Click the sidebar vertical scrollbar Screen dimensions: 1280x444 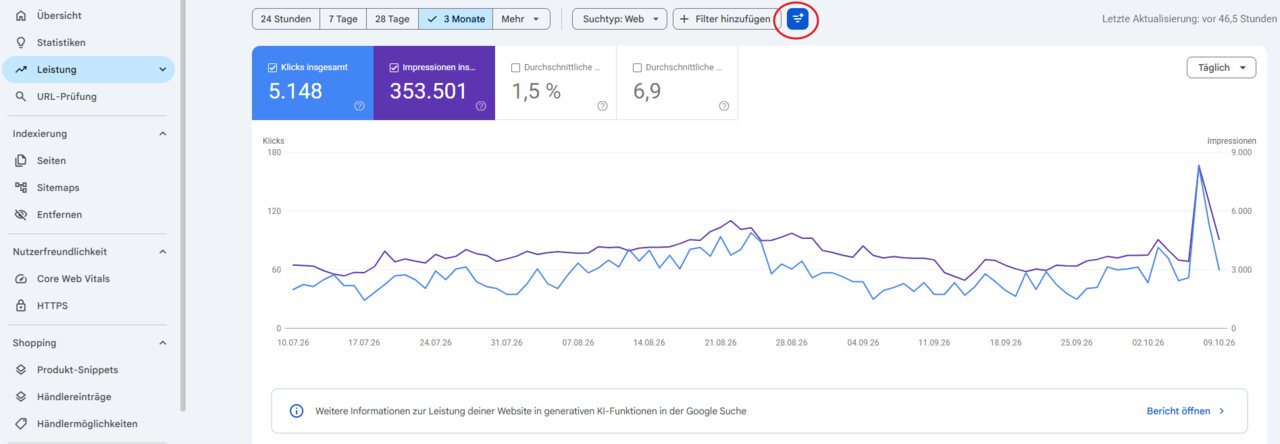click(x=183, y=205)
